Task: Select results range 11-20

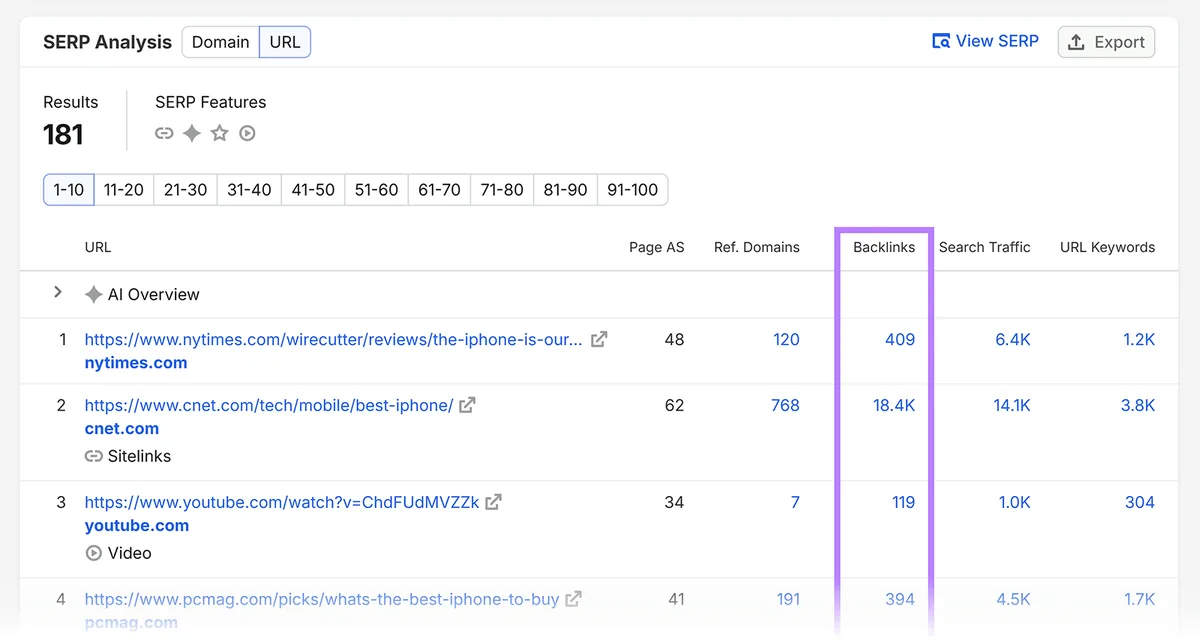Action: (124, 189)
